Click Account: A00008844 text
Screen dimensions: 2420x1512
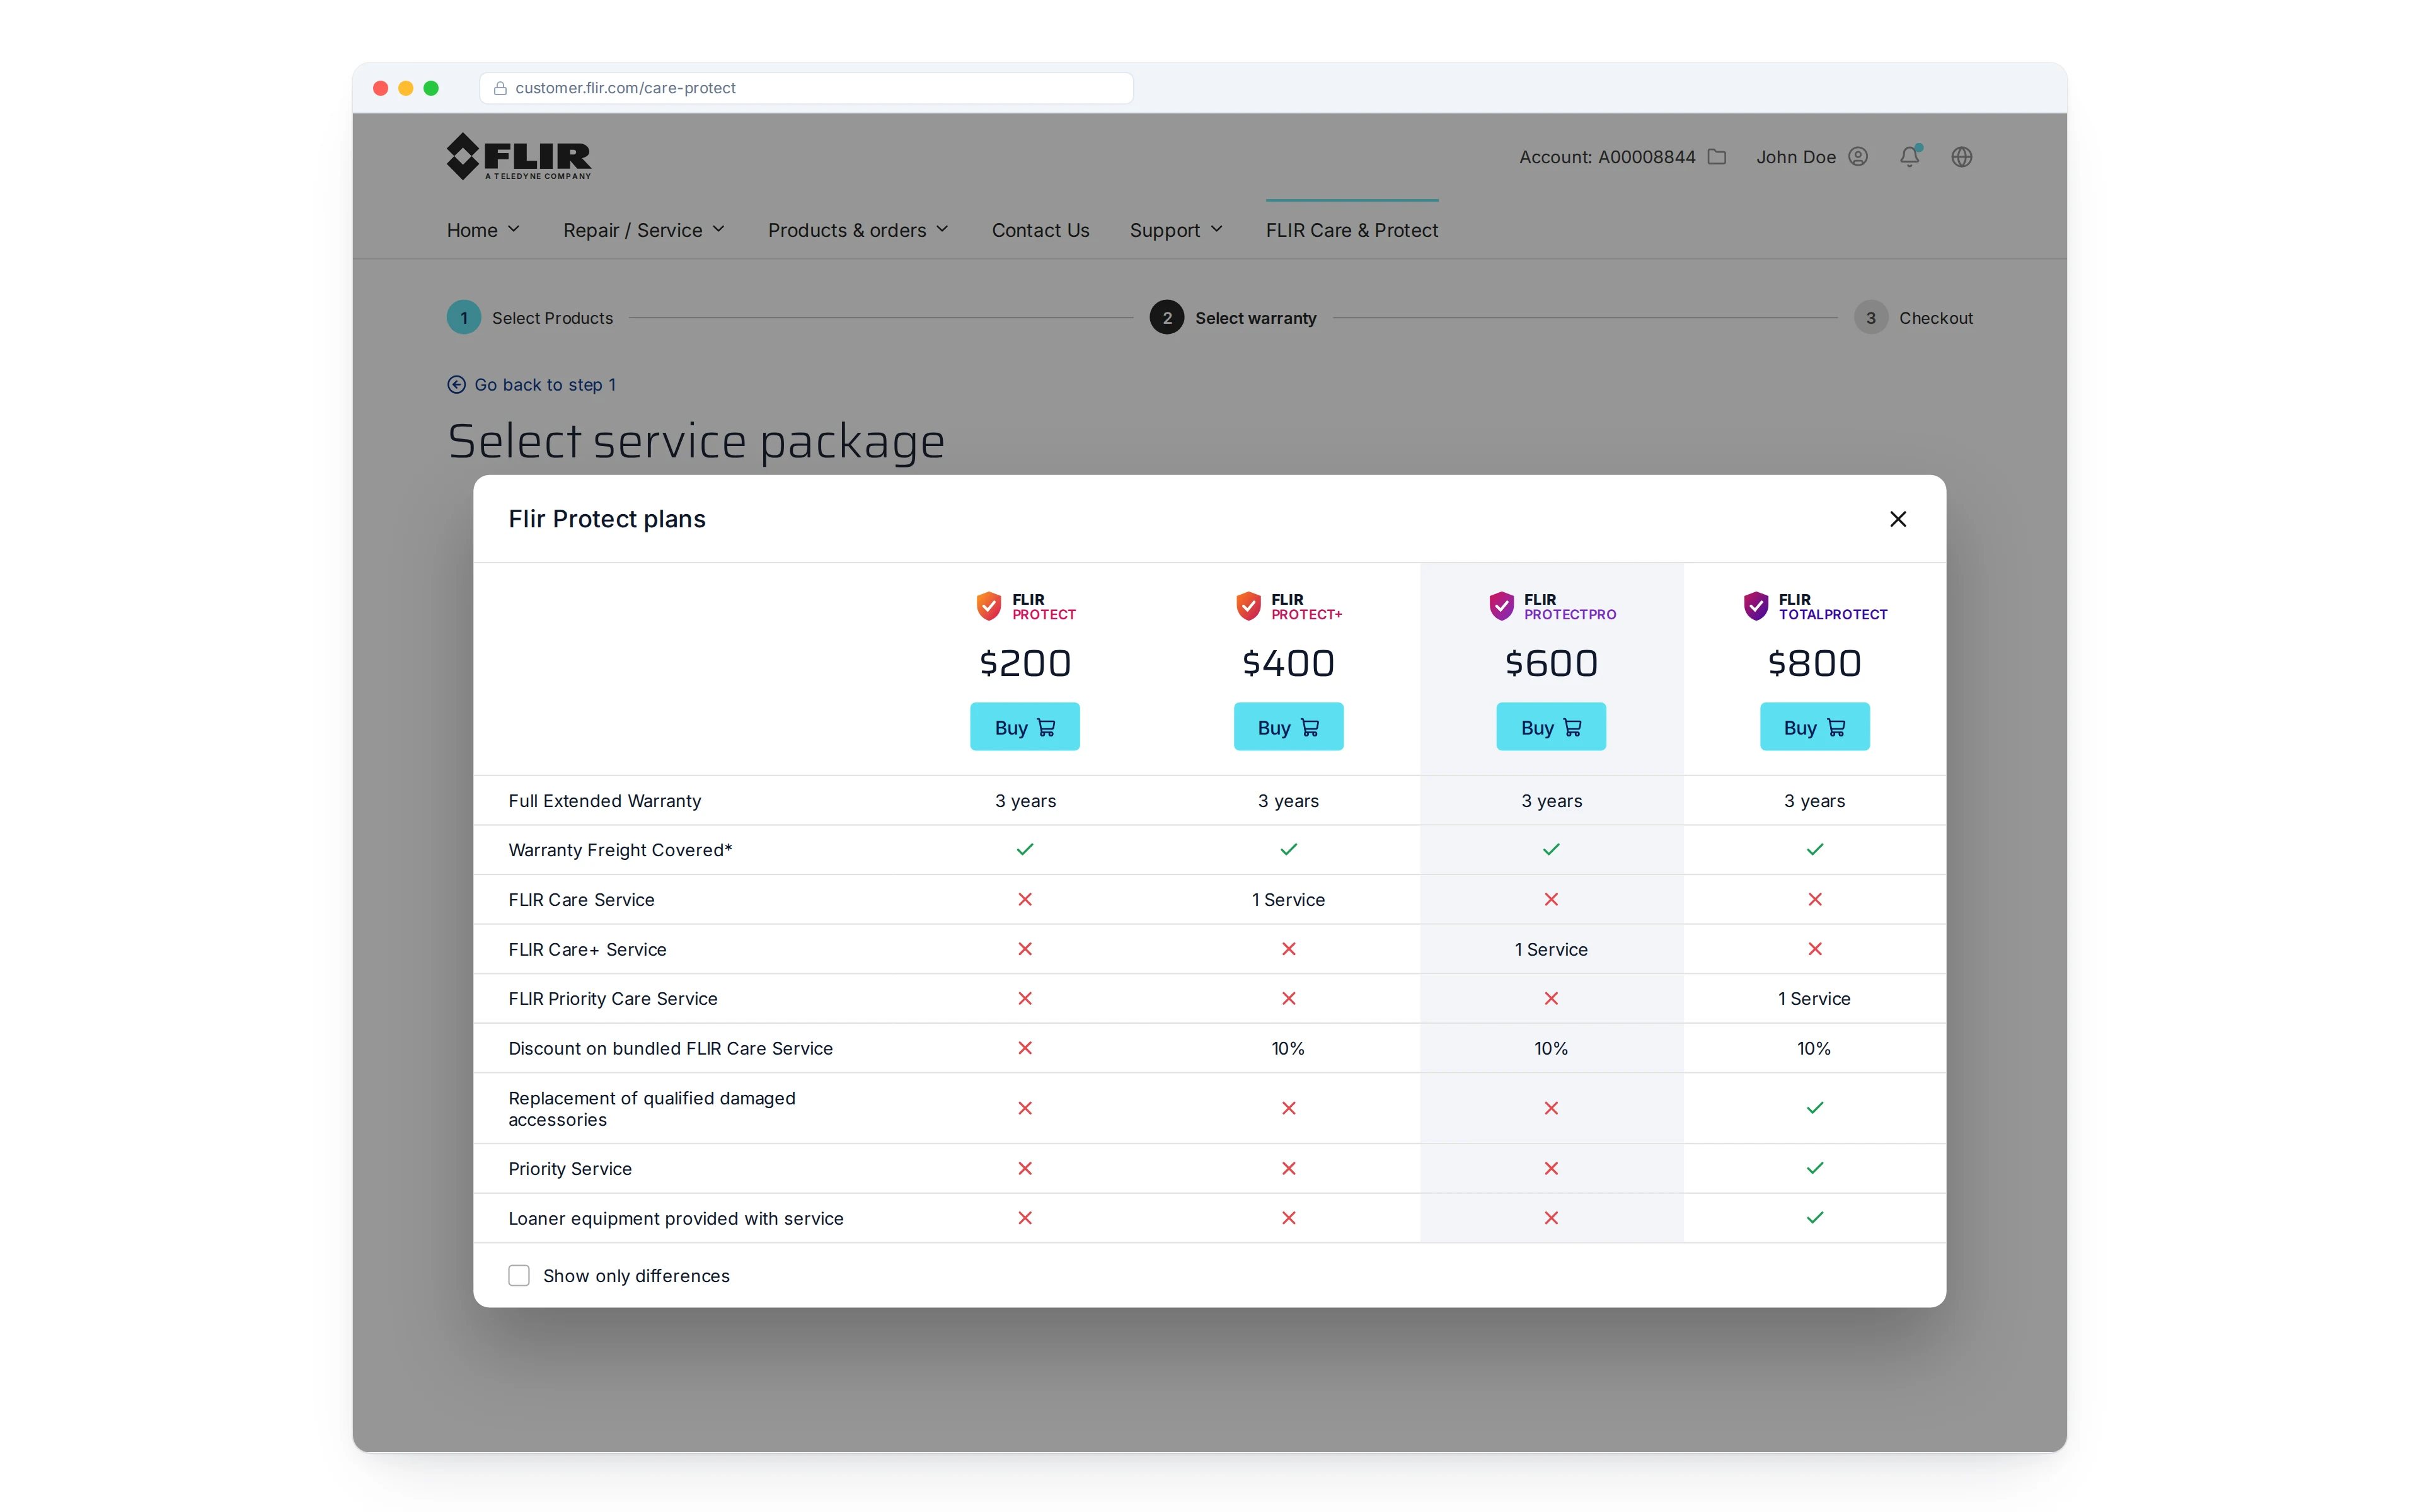1607,157
